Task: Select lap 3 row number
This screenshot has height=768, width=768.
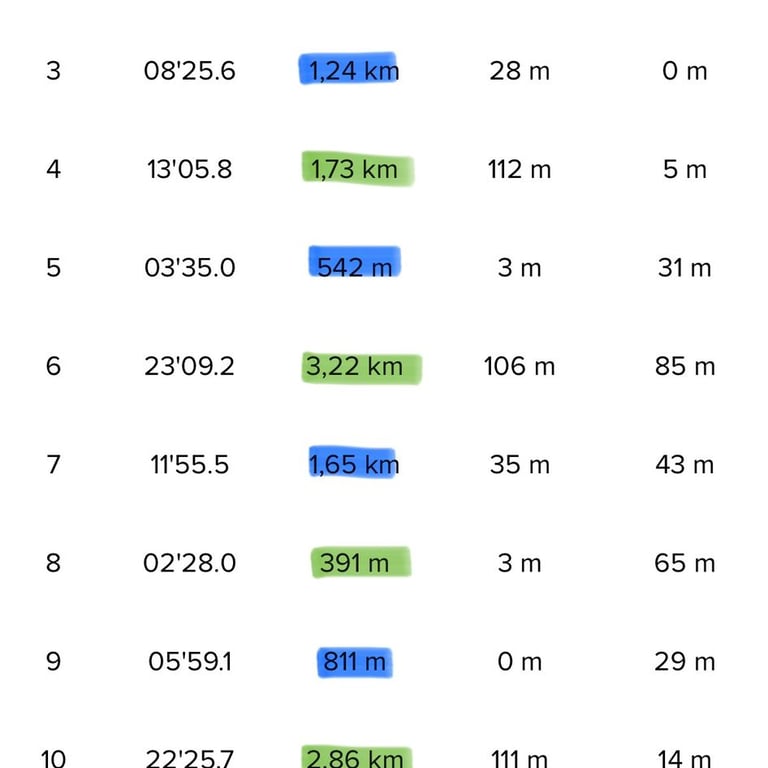Action: point(53,71)
